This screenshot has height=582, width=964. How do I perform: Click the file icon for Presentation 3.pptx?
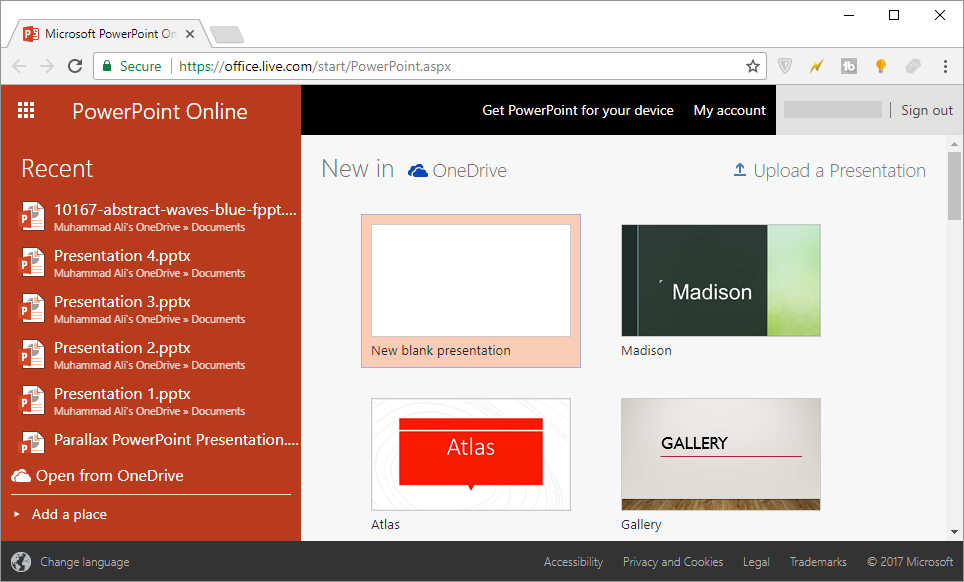(x=33, y=309)
